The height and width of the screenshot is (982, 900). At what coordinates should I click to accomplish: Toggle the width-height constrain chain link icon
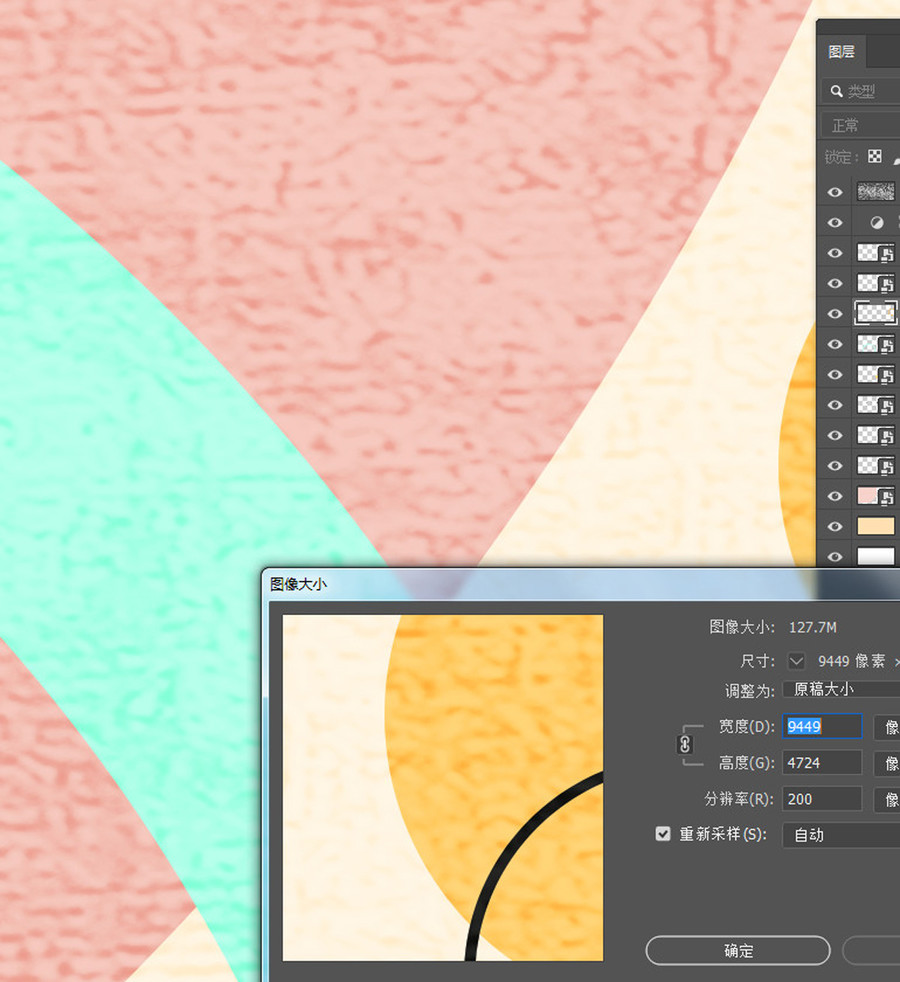[x=685, y=745]
